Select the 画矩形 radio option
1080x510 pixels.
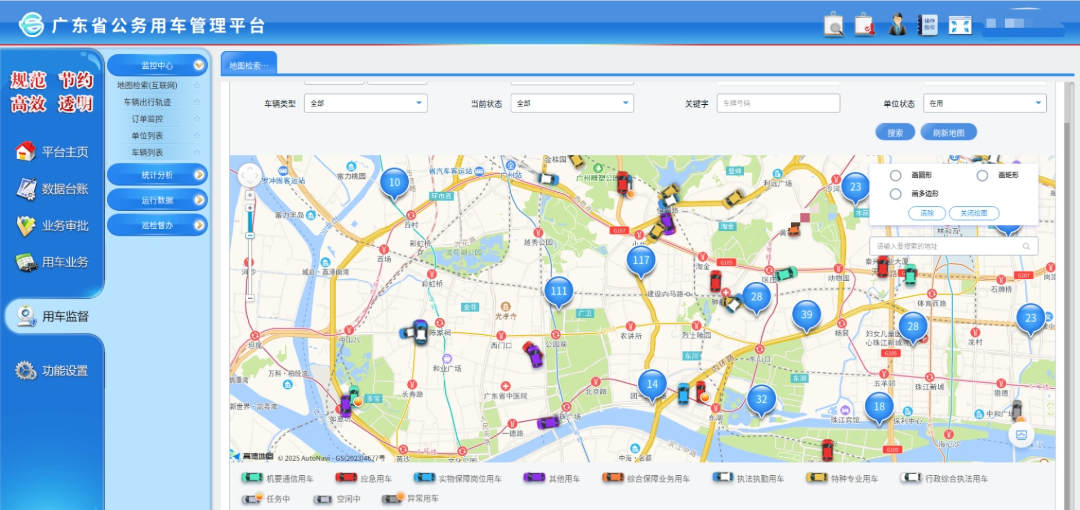click(982, 176)
